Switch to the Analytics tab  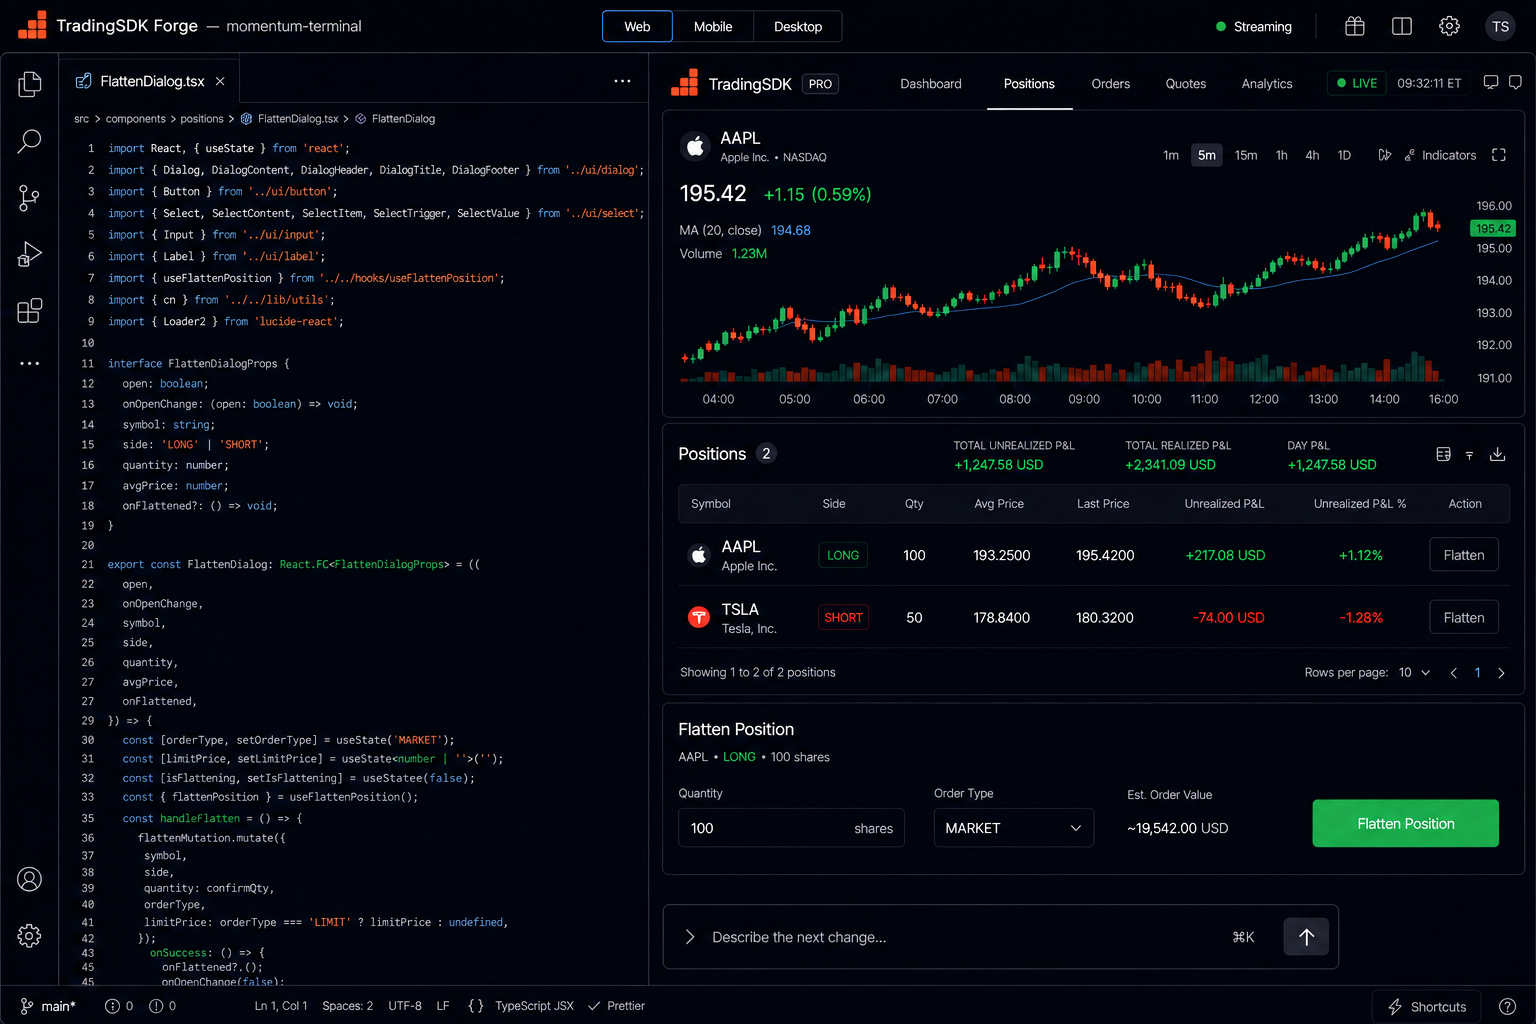coord(1267,84)
